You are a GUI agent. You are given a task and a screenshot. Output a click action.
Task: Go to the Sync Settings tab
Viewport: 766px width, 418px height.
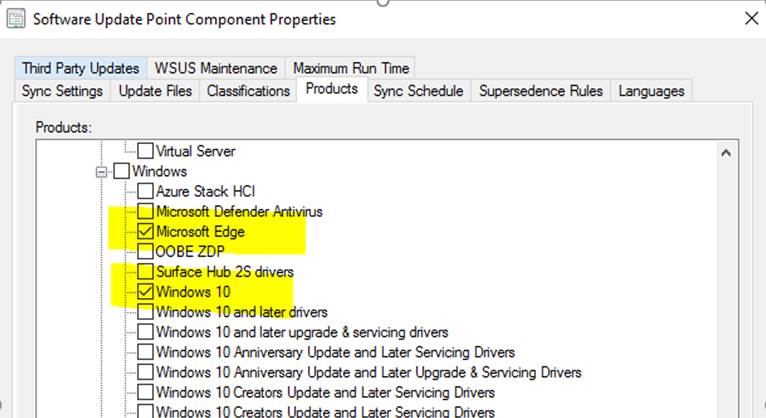click(64, 91)
